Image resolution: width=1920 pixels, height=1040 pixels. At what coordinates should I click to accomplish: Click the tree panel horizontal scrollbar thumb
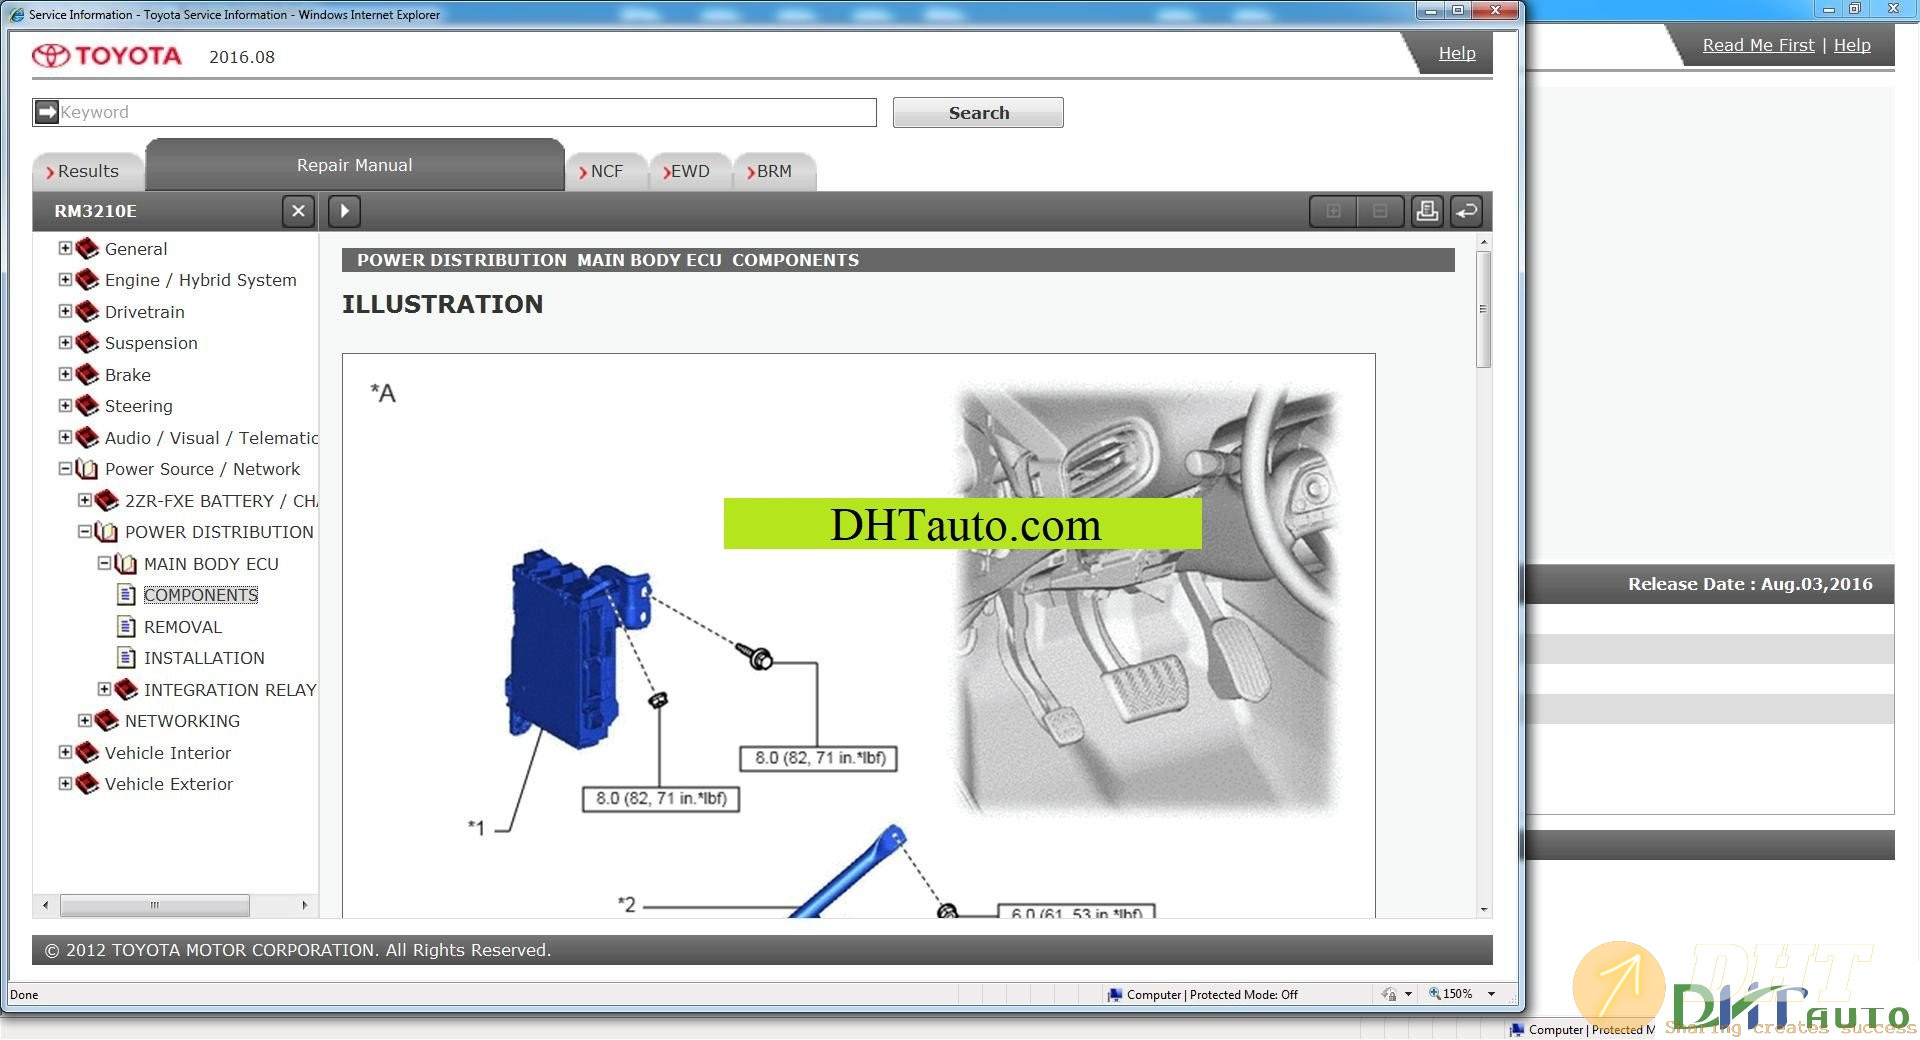tap(154, 905)
